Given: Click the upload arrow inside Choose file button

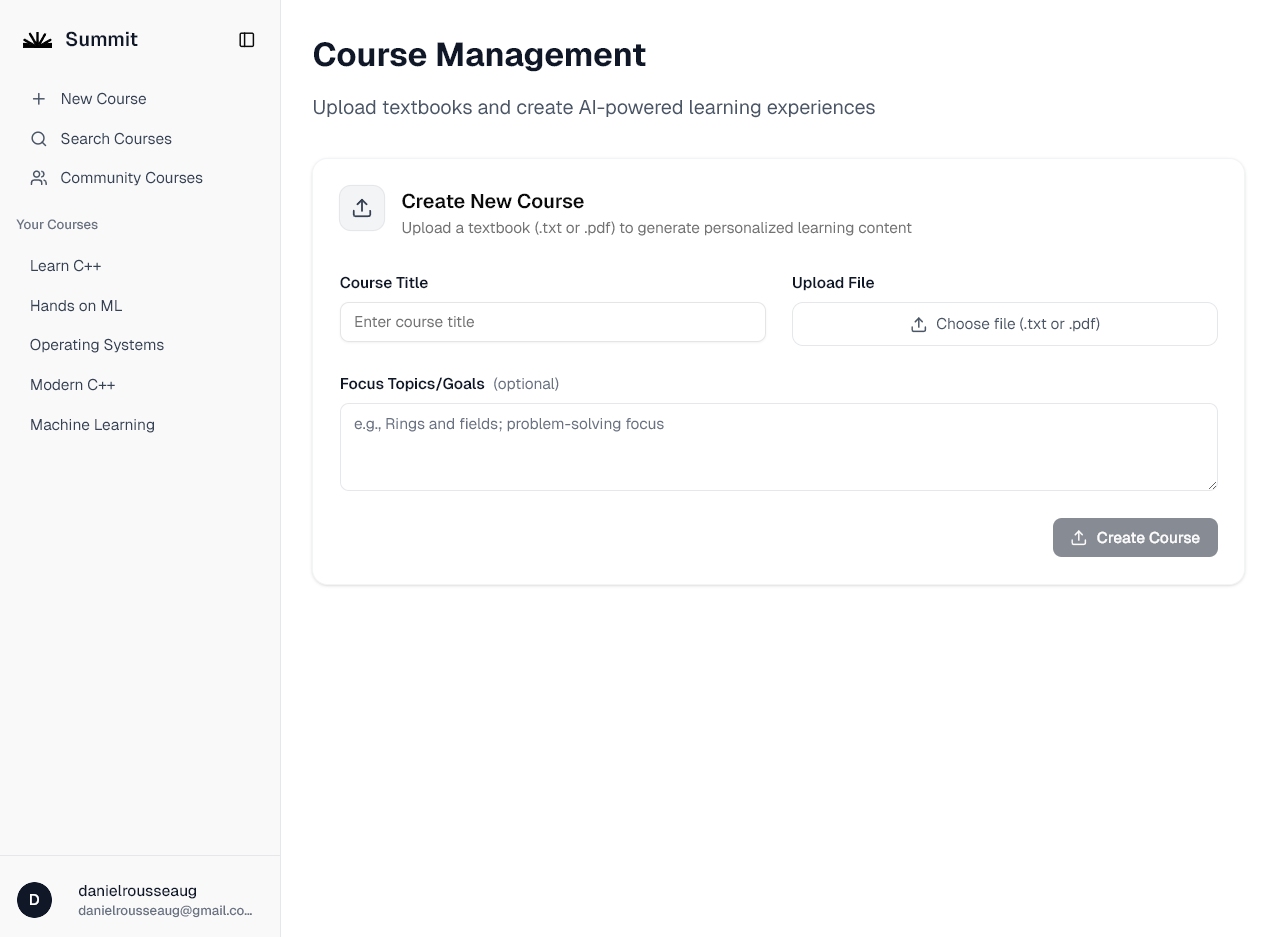Looking at the screenshot, I should (x=918, y=324).
